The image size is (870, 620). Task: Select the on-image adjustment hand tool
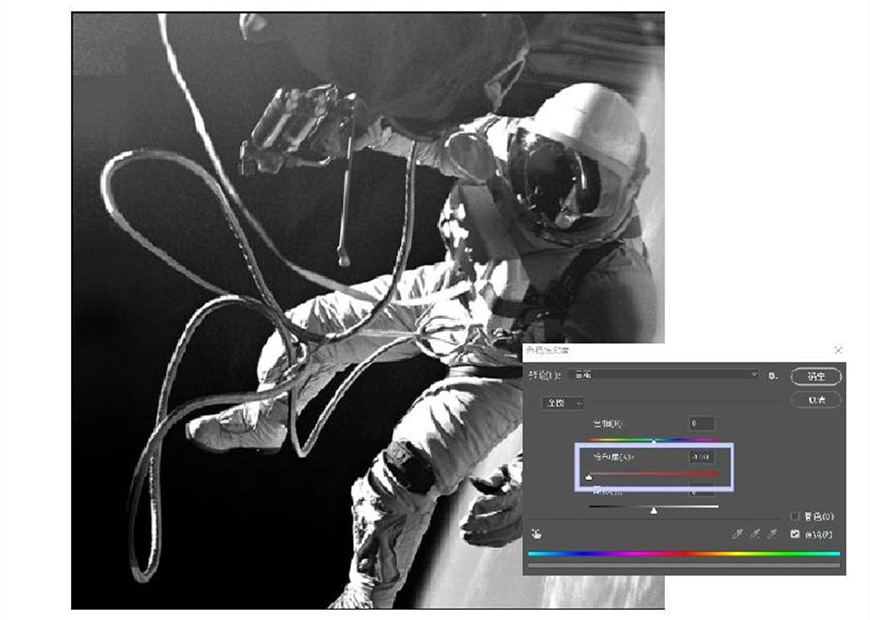tap(536, 534)
